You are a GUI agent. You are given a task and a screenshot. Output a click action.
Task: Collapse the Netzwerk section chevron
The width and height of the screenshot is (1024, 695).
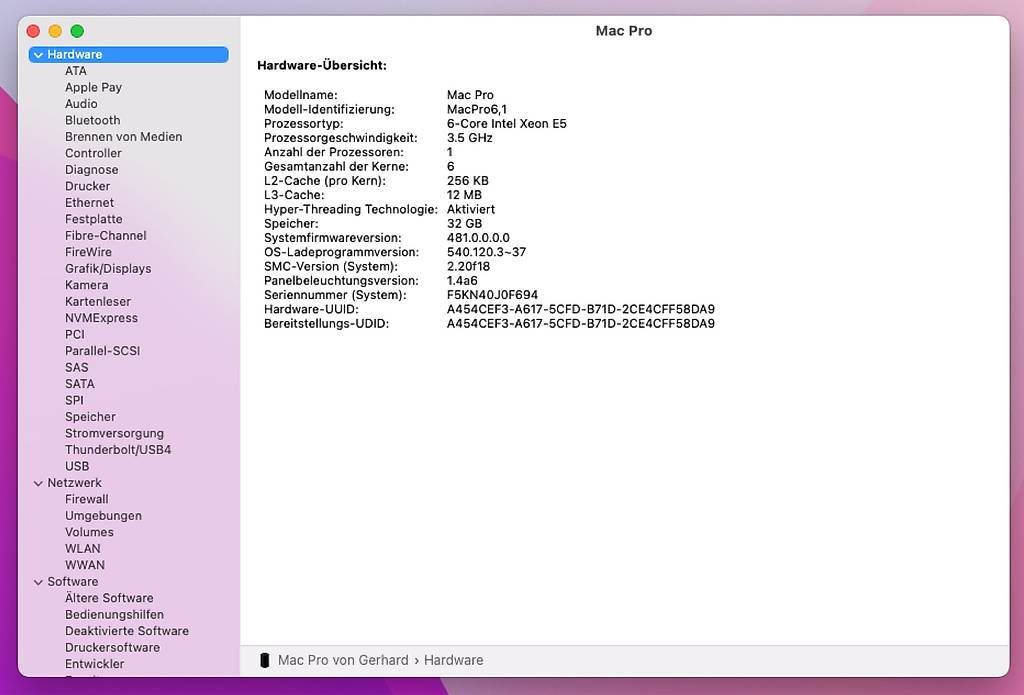pos(39,483)
